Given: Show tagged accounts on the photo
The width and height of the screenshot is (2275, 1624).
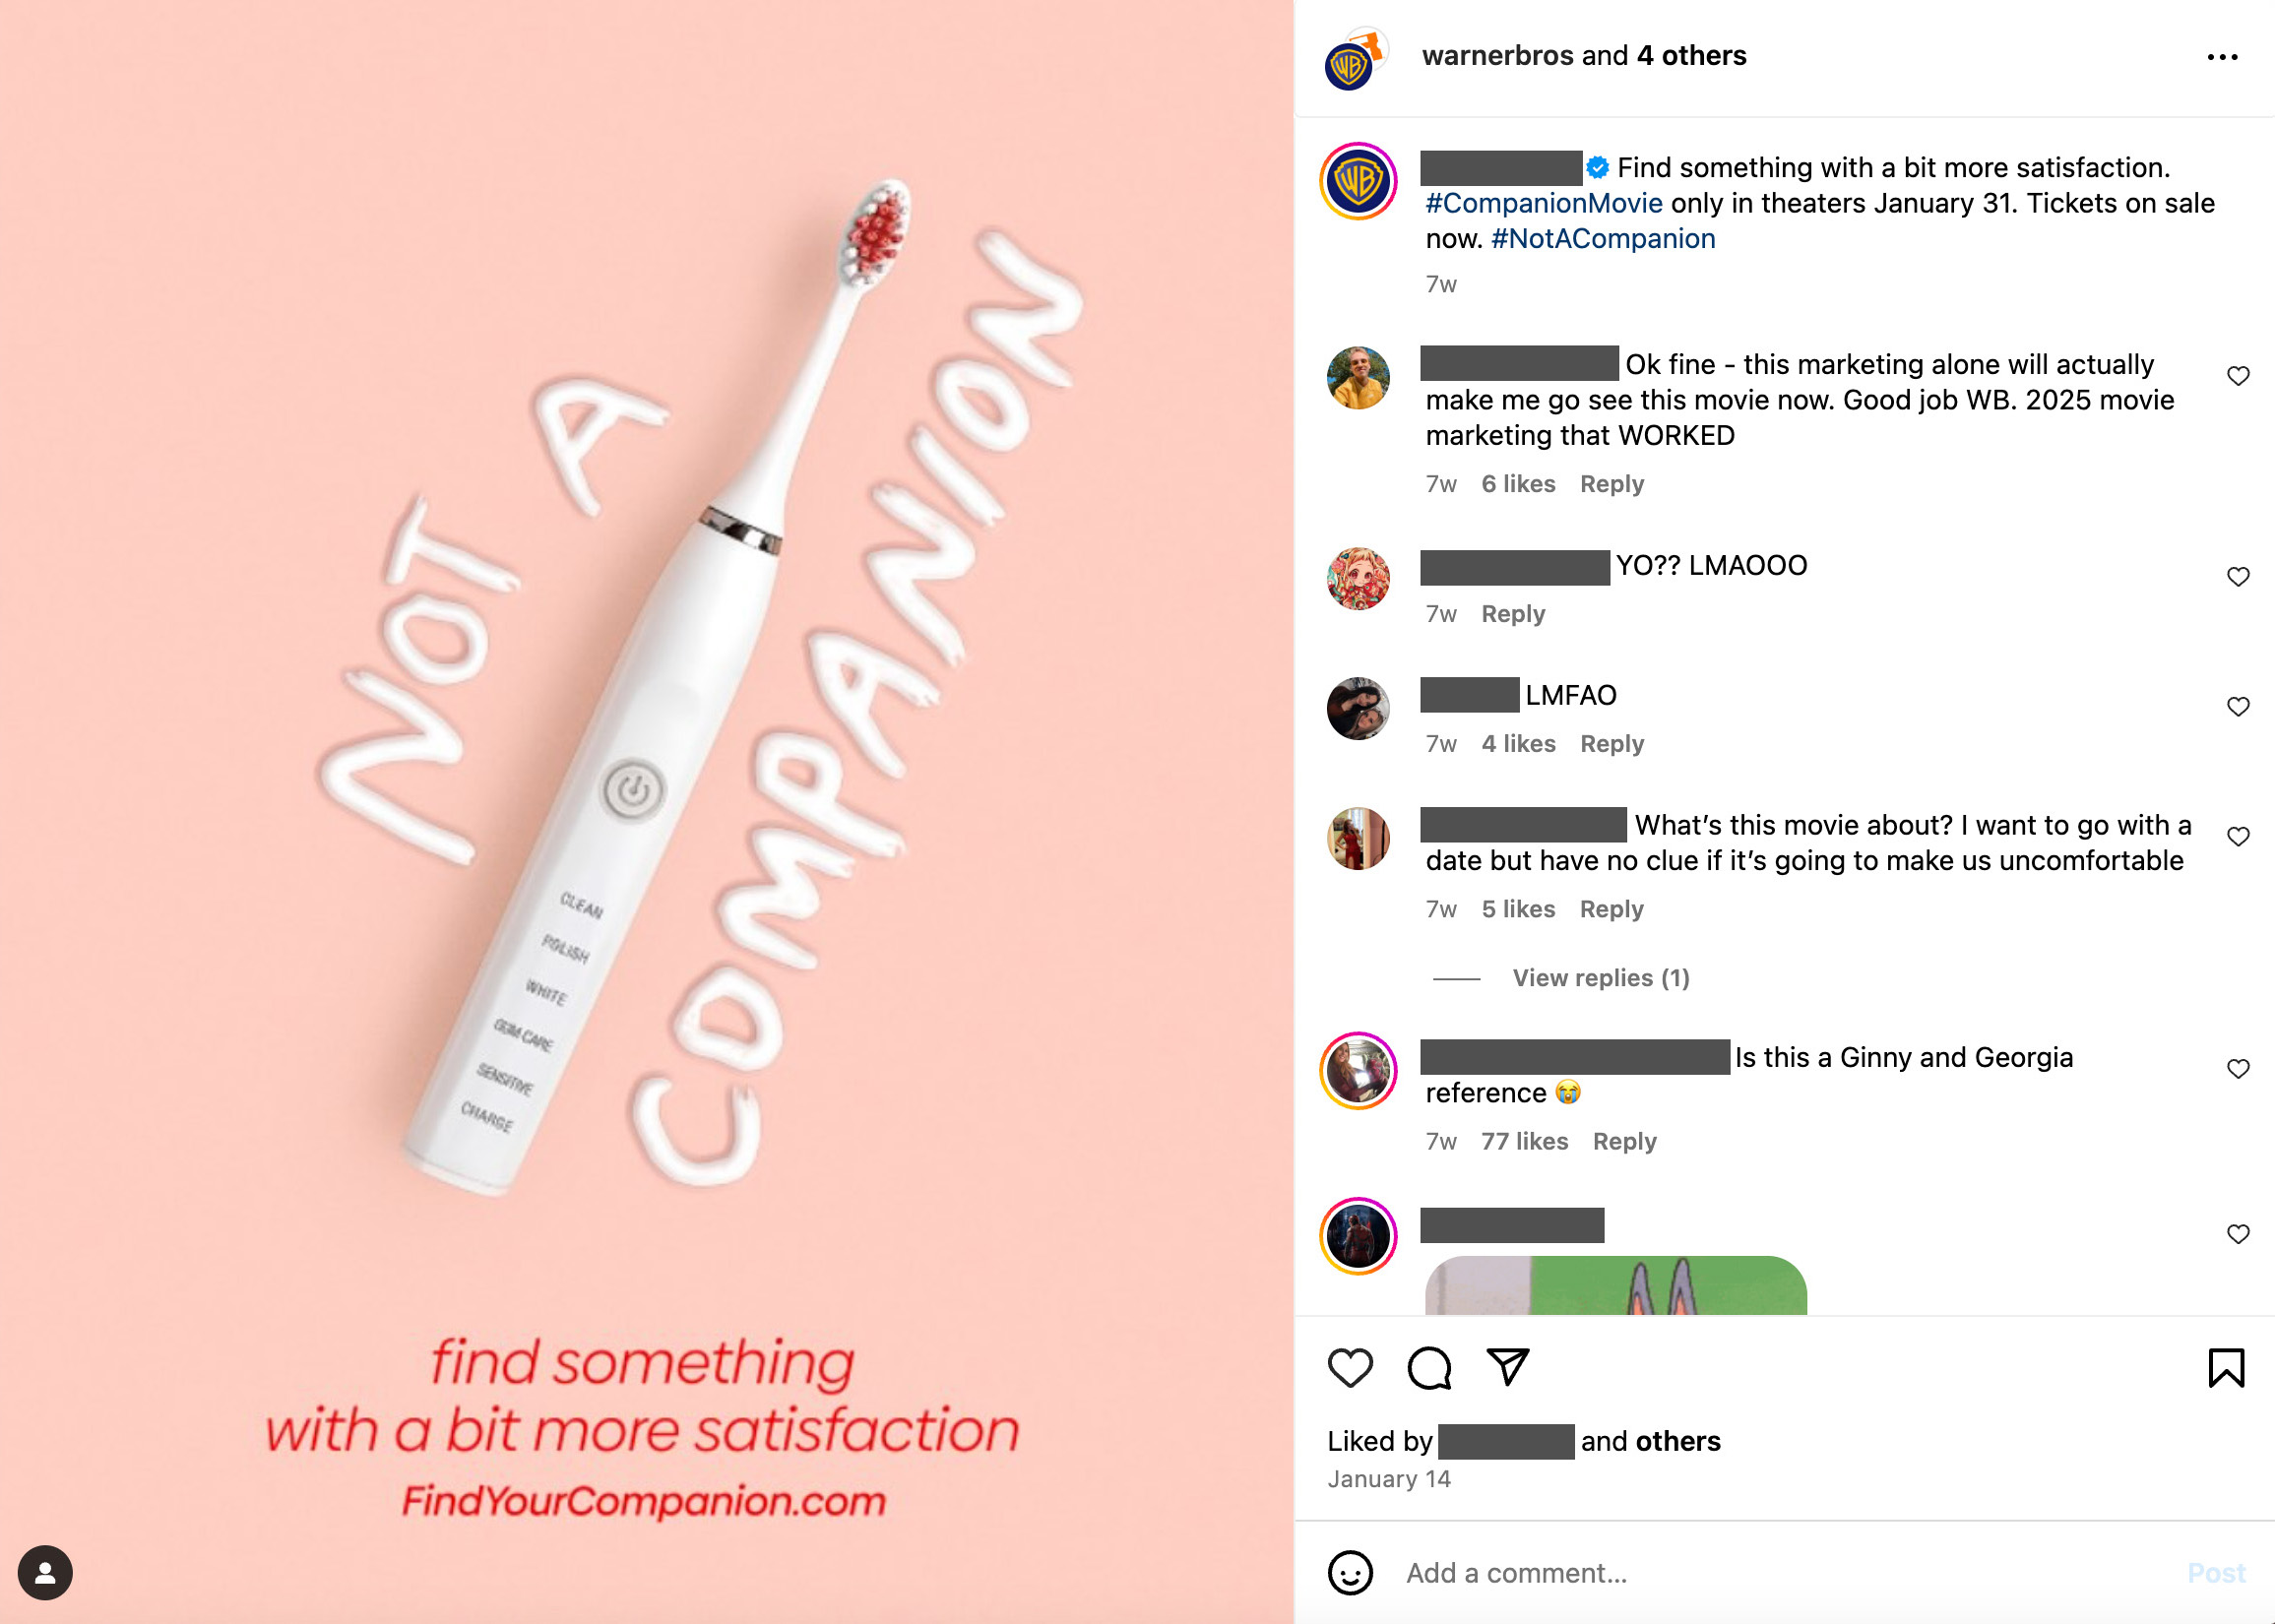Looking at the screenshot, I should coord(45,1573).
